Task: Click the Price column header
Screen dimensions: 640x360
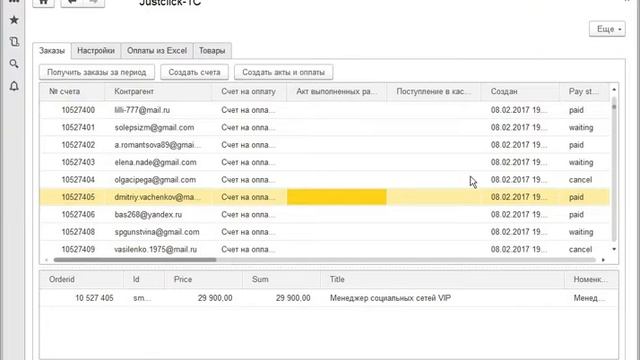Action: [x=203, y=280]
